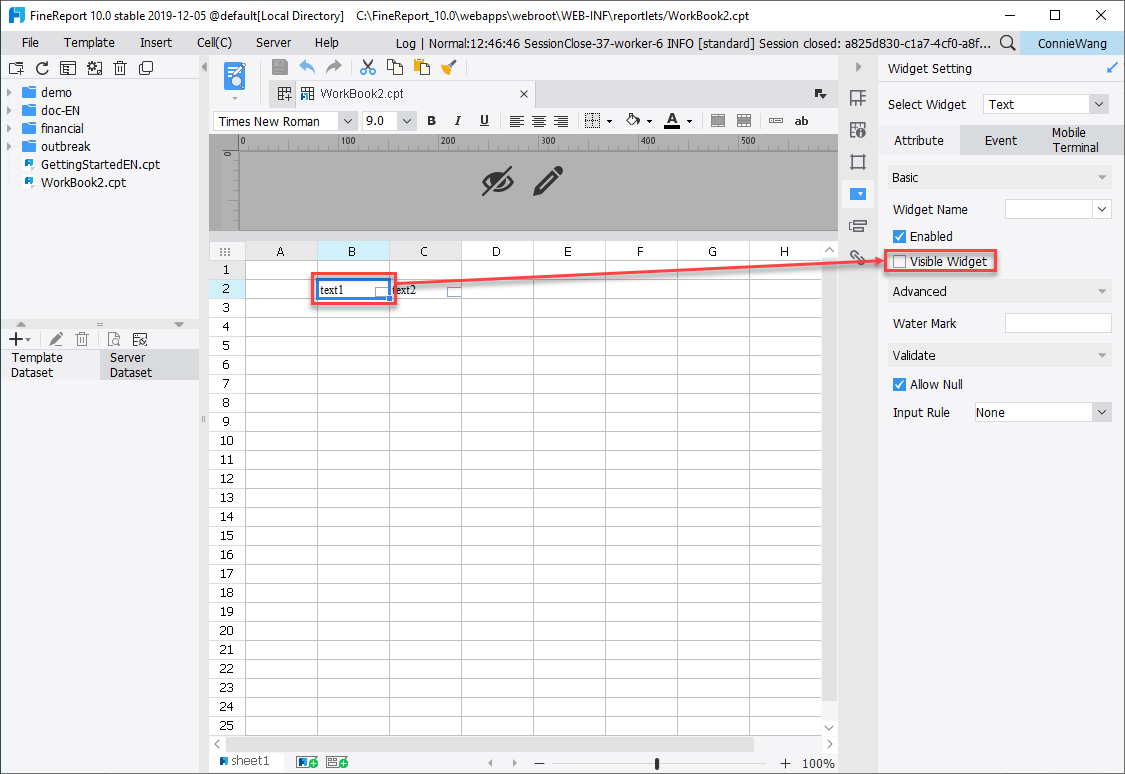Open the Template menu

pos(89,42)
